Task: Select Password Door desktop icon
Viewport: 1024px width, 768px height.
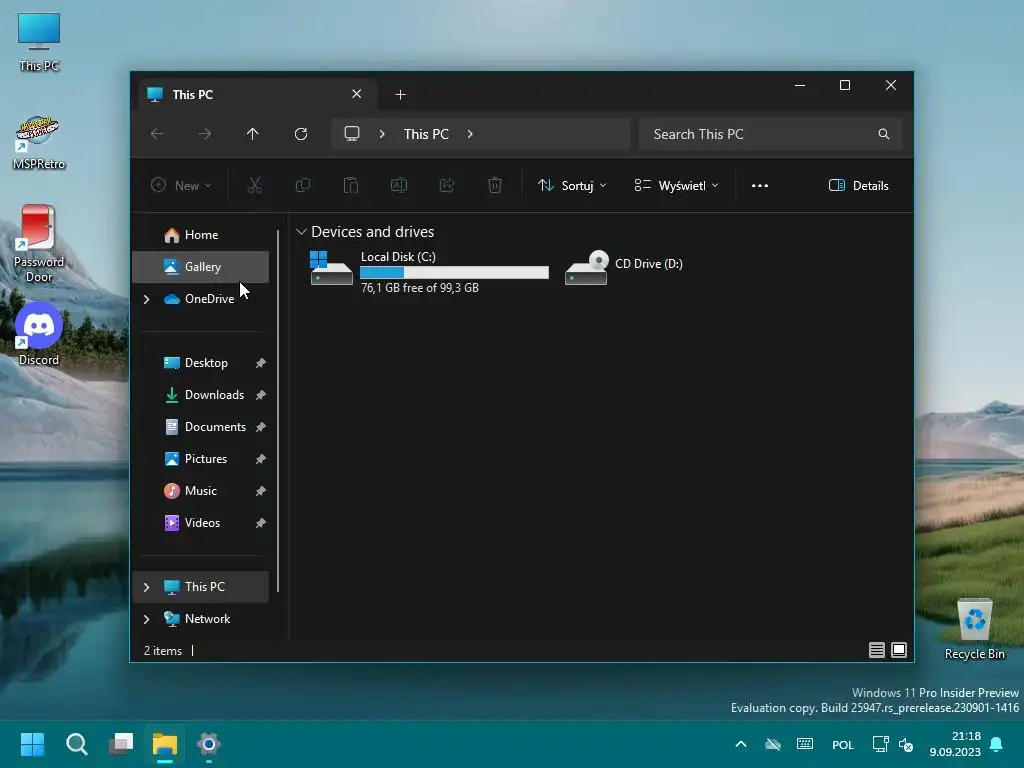Action: tap(39, 244)
